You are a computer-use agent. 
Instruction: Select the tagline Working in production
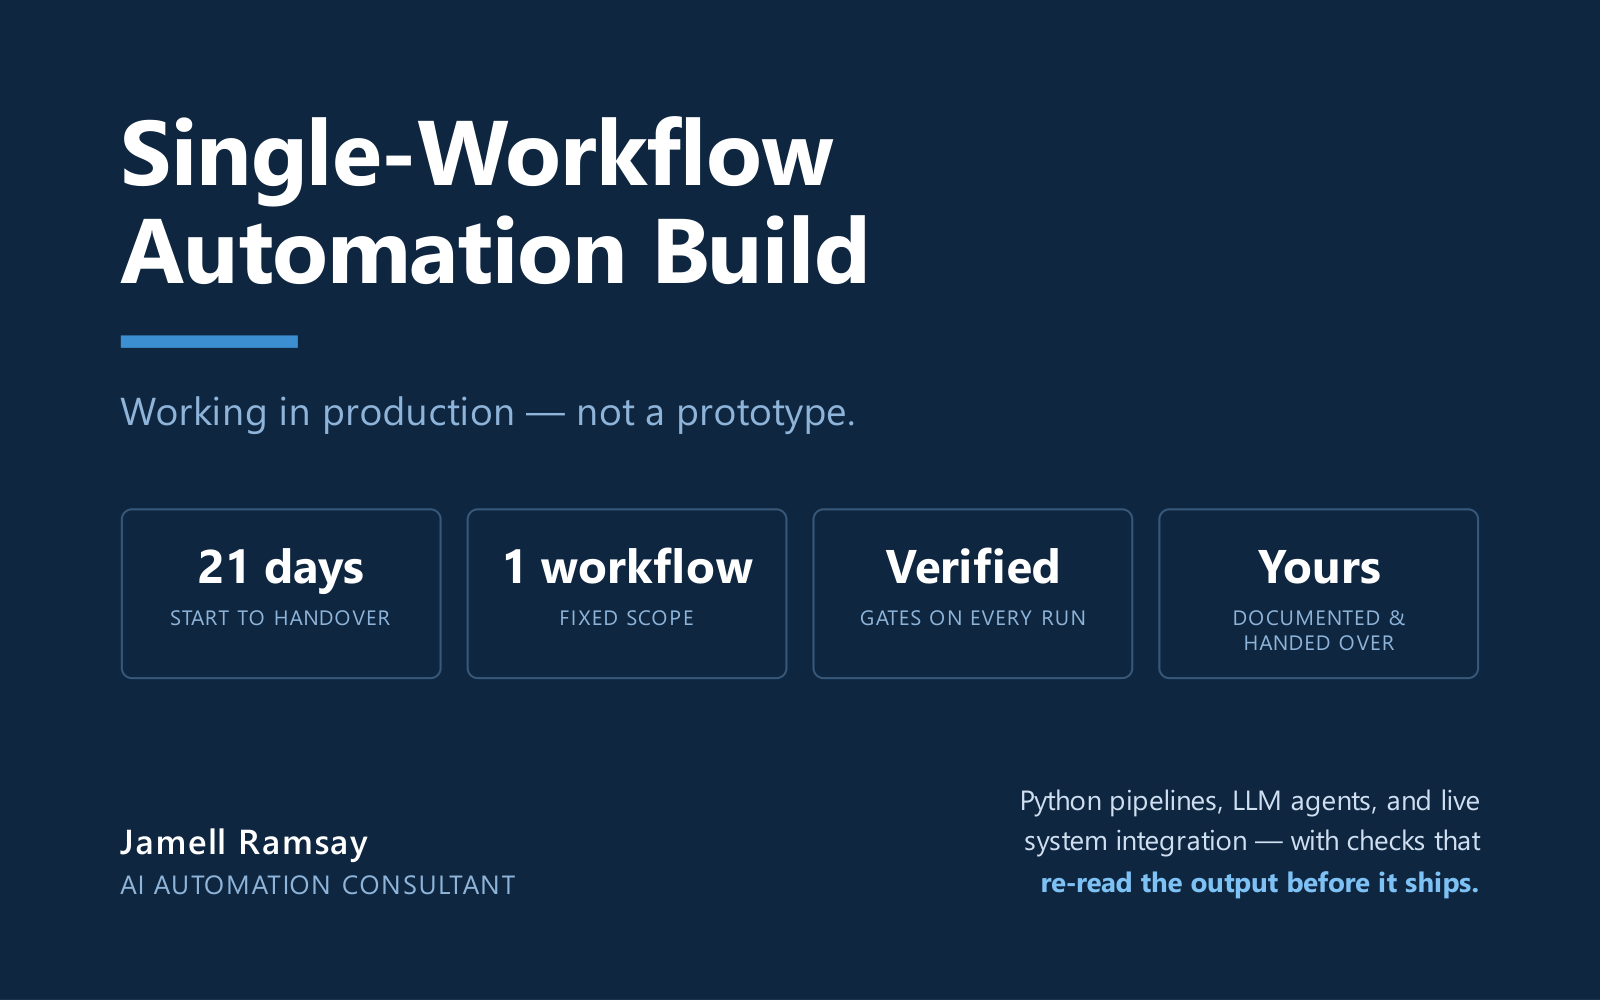488,412
